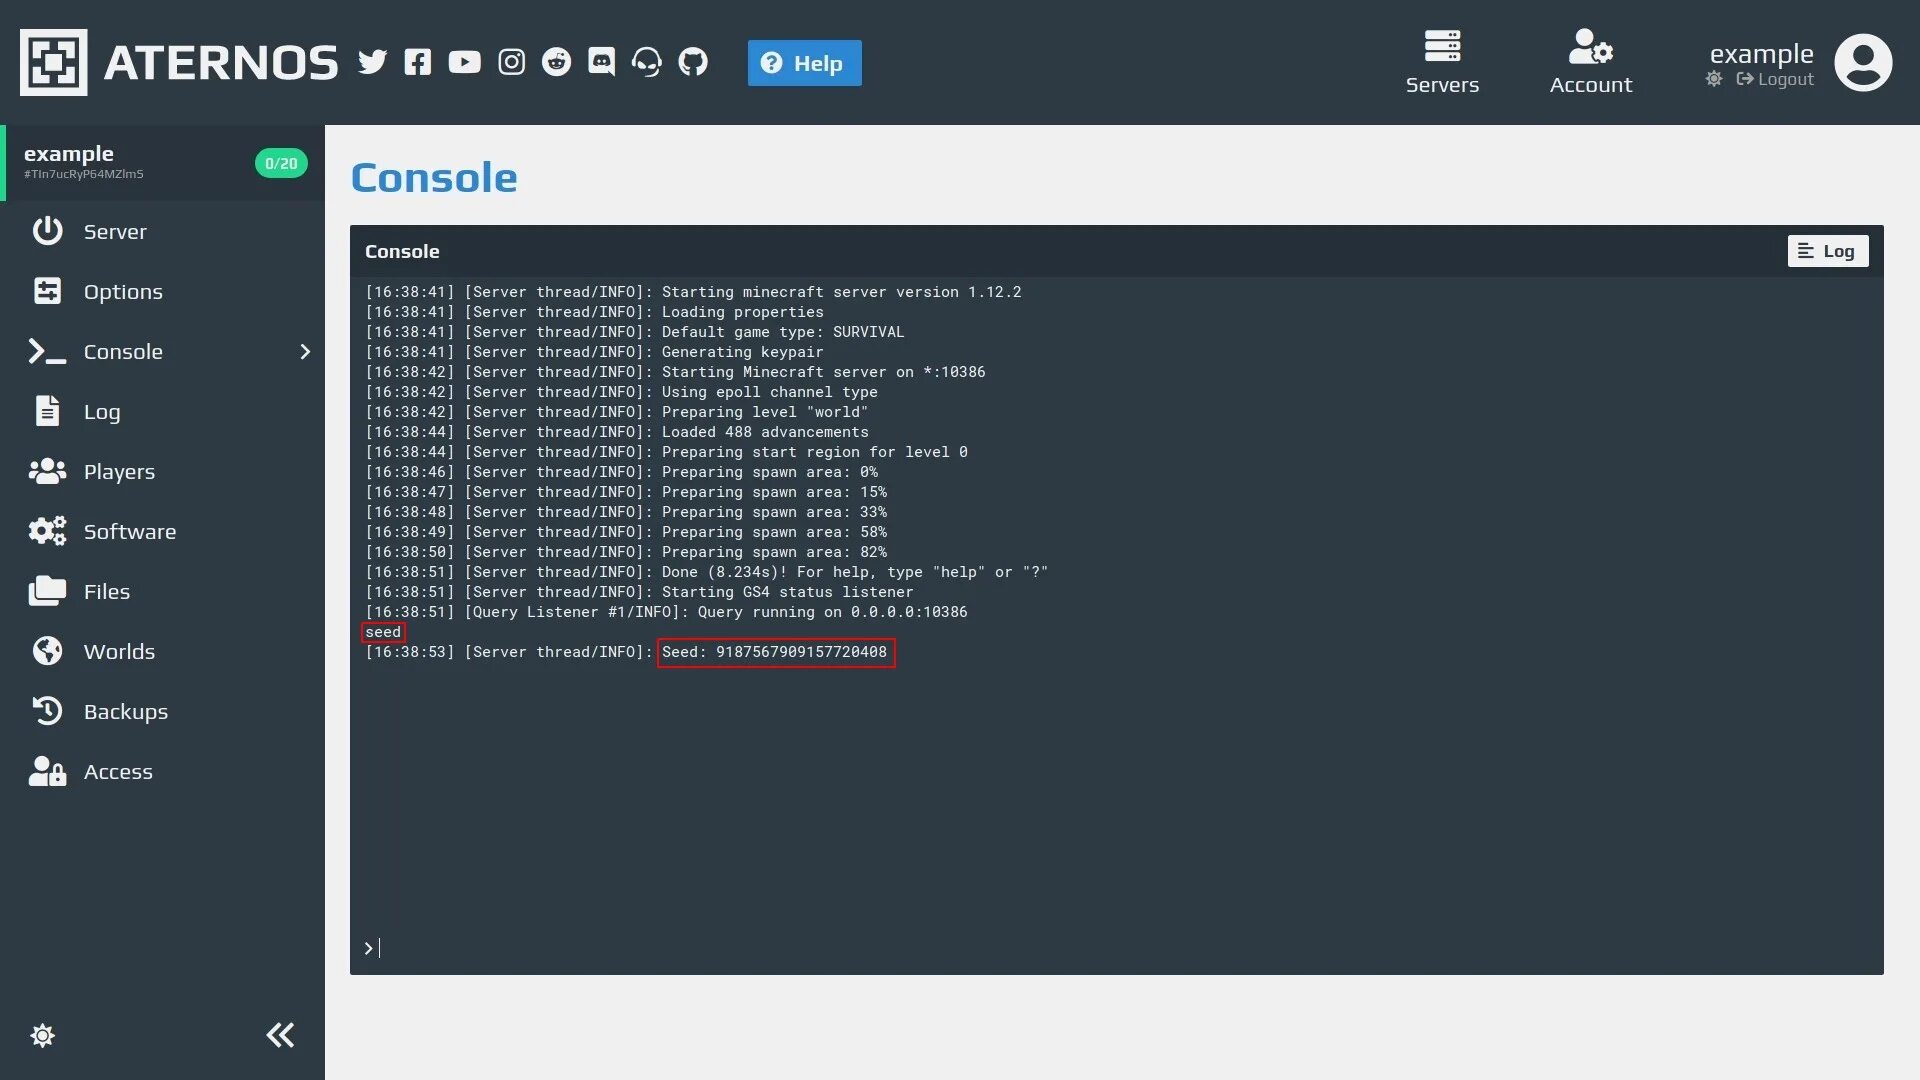Click the Help button
This screenshot has width=1920, height=1080.
pyautogui.click(x=804, y=62)
